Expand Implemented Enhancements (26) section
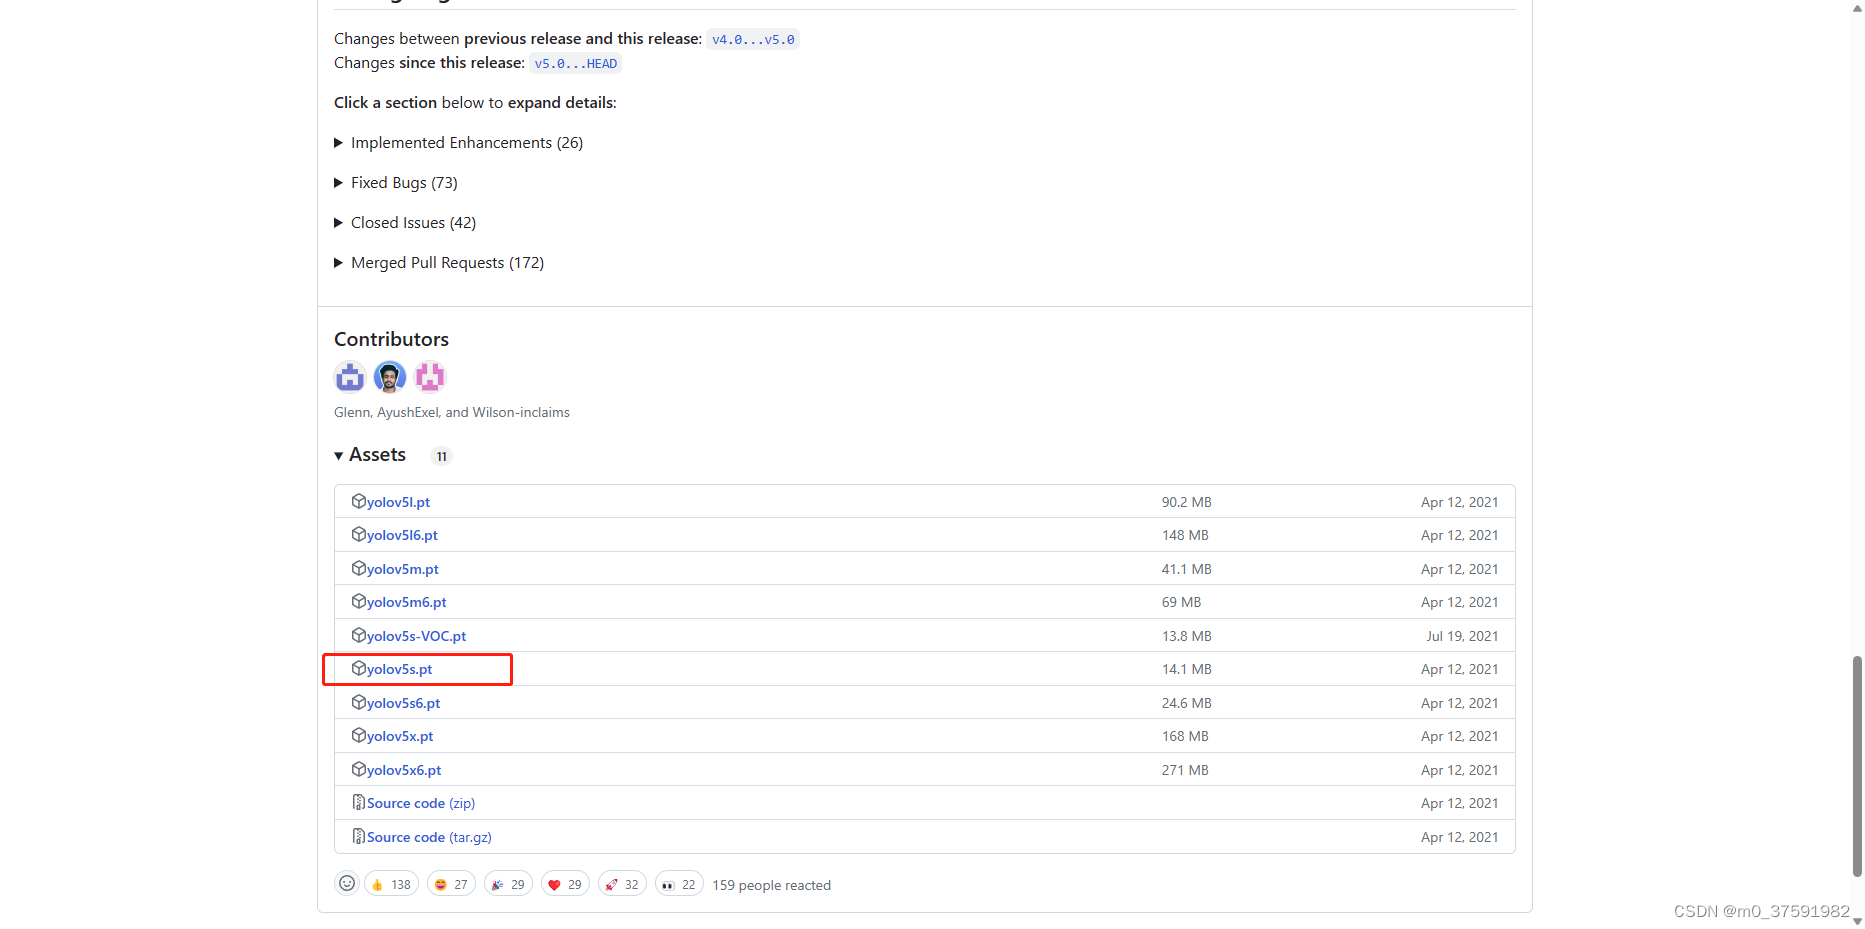The image size is (1865, 929). [459, 143]
